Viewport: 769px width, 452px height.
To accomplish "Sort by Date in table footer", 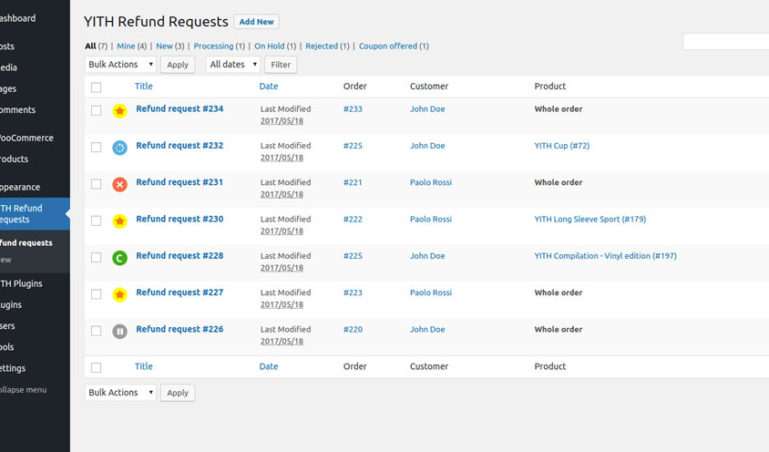I will [x=268, y=366].
